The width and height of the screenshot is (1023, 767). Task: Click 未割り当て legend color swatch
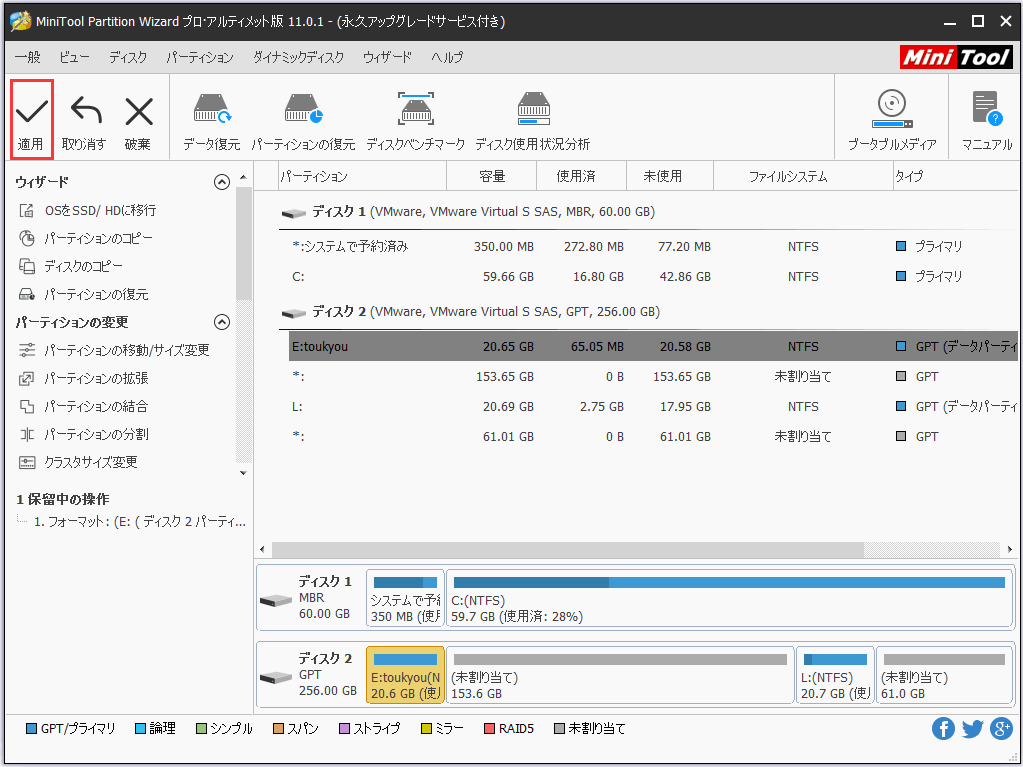pyautogui.click(x=559, y=729)
